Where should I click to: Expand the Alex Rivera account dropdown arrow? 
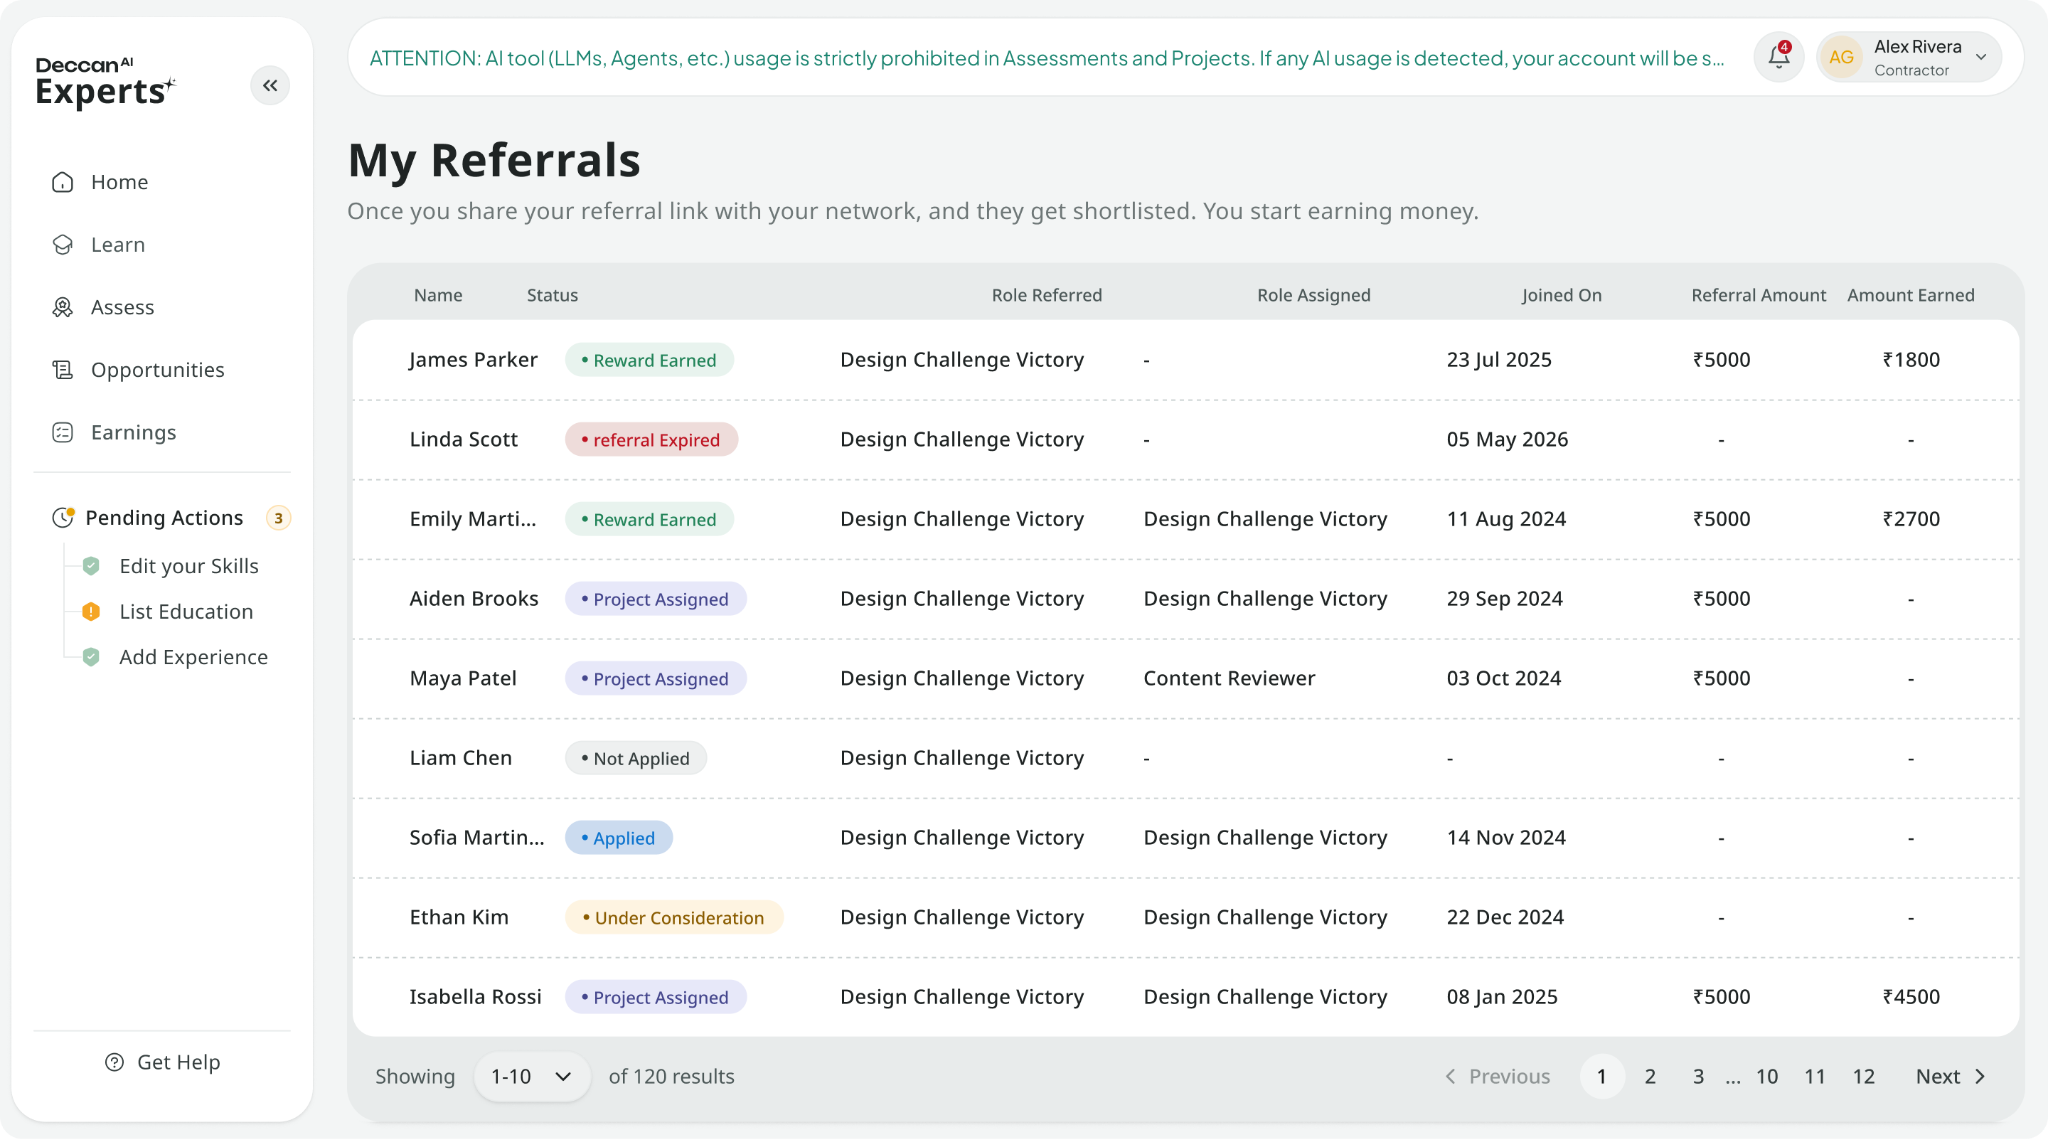pos(1981,57)
